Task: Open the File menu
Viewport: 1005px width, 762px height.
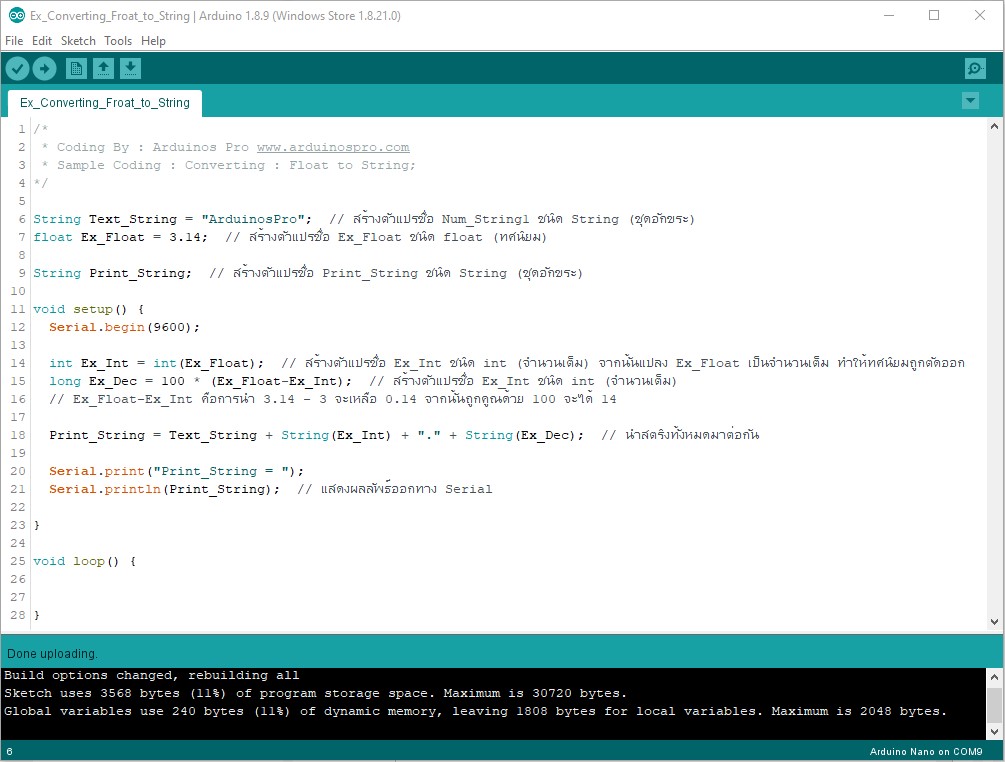Action: [x=14, y=41]
